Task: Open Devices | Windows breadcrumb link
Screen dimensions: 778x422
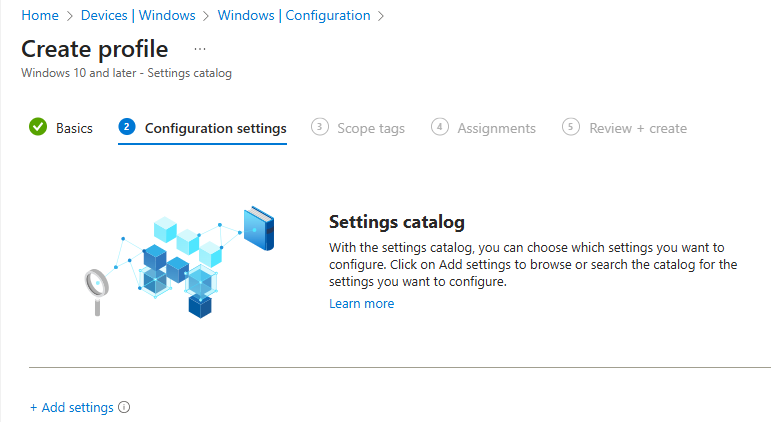Action: pyautogui.click(x=137, y=16)
